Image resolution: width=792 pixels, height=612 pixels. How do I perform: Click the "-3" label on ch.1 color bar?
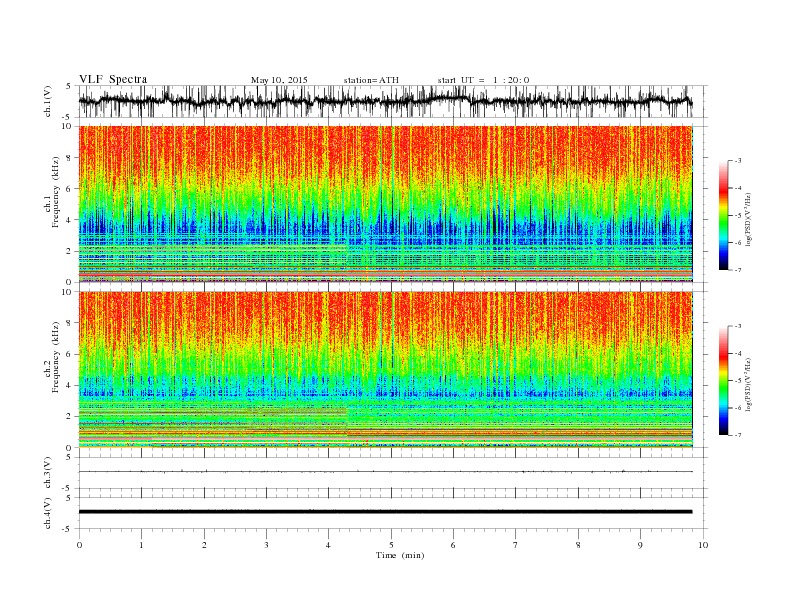click(x=738, y=161)
